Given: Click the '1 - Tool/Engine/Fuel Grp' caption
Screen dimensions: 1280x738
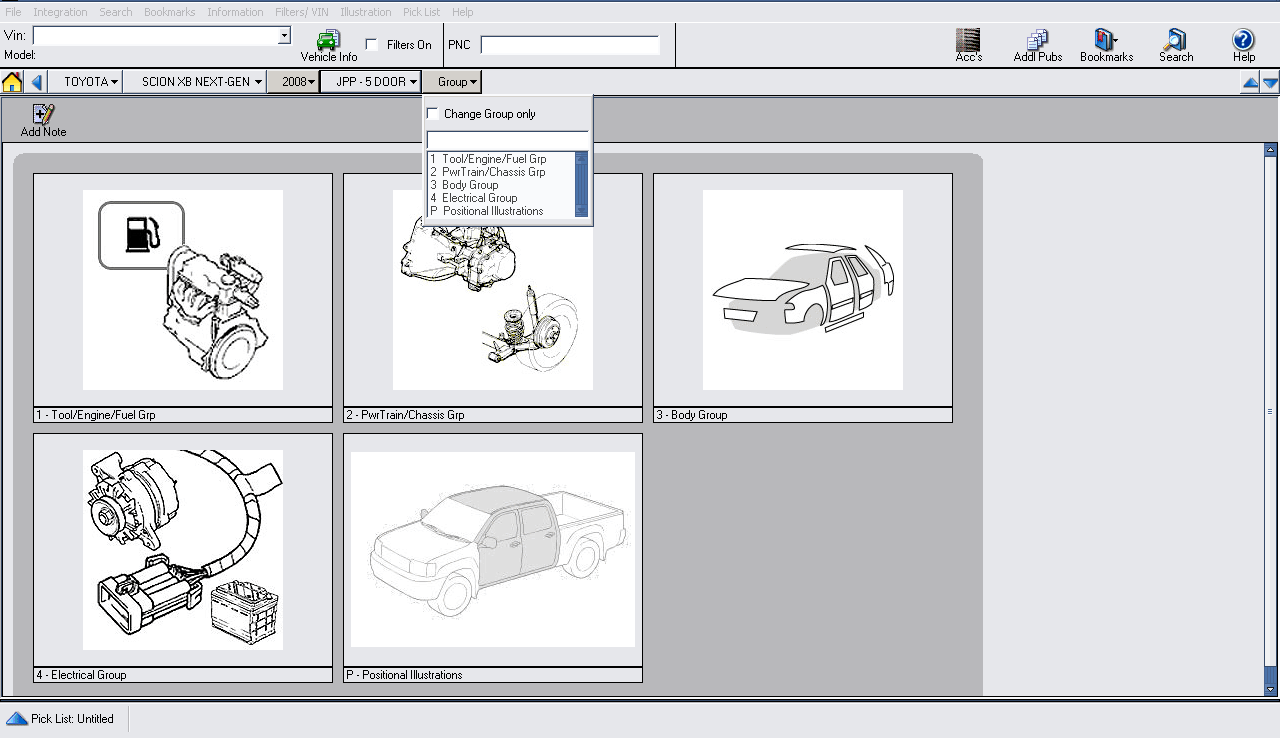Looking at the screenshot, I should 183,415.
